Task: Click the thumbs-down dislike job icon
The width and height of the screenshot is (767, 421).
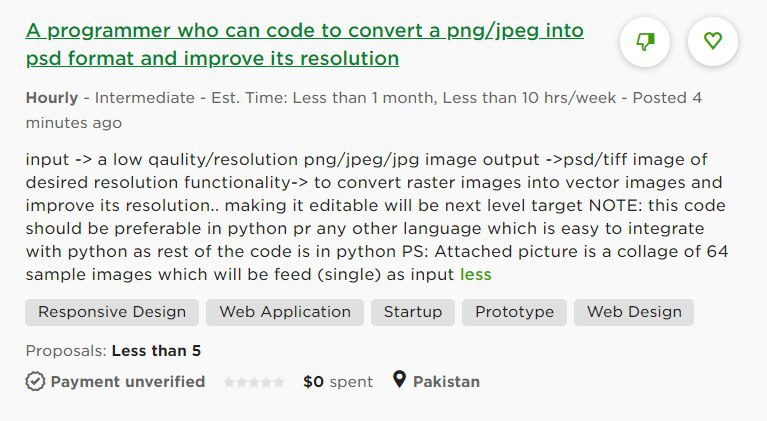Action: (645, 42)
